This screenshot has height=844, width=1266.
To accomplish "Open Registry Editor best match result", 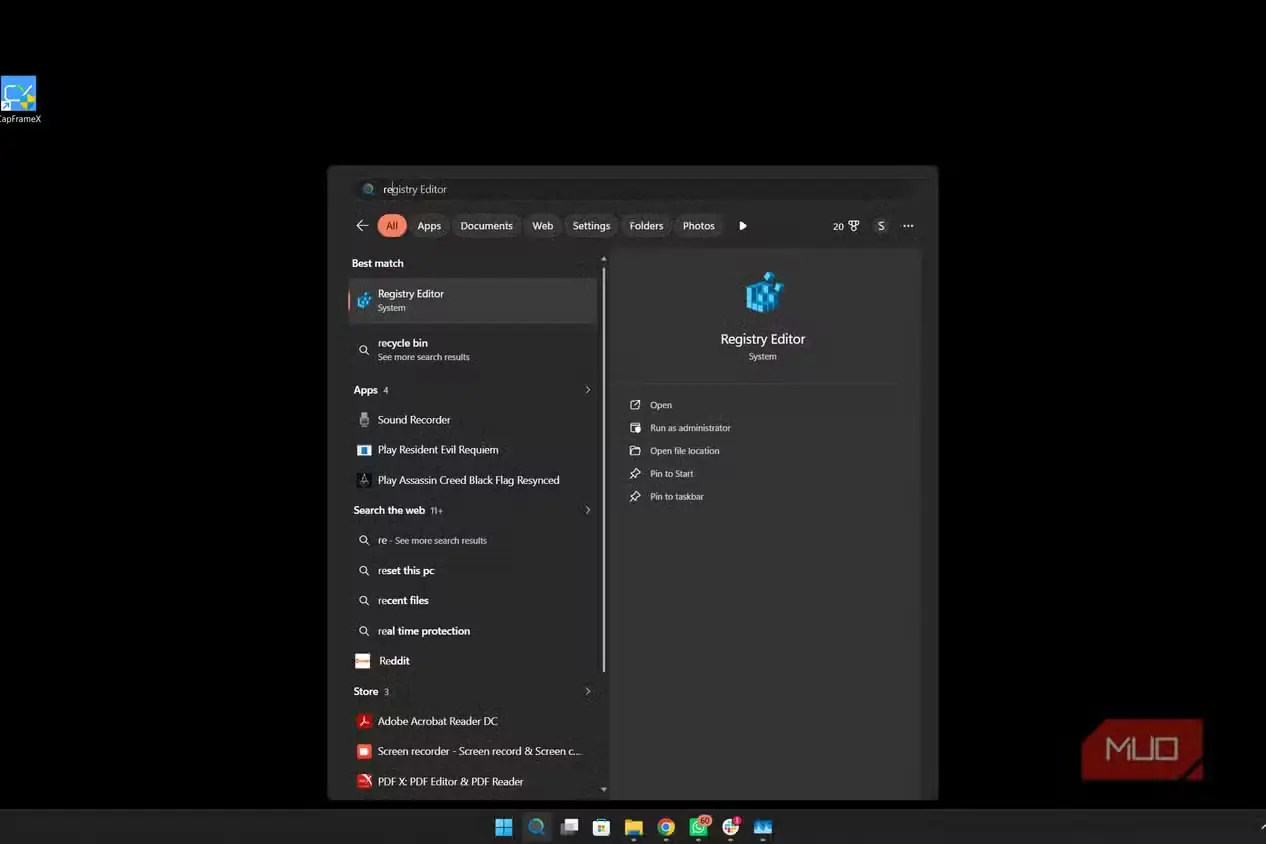I will pyautogui.click(x=473, y=300).
